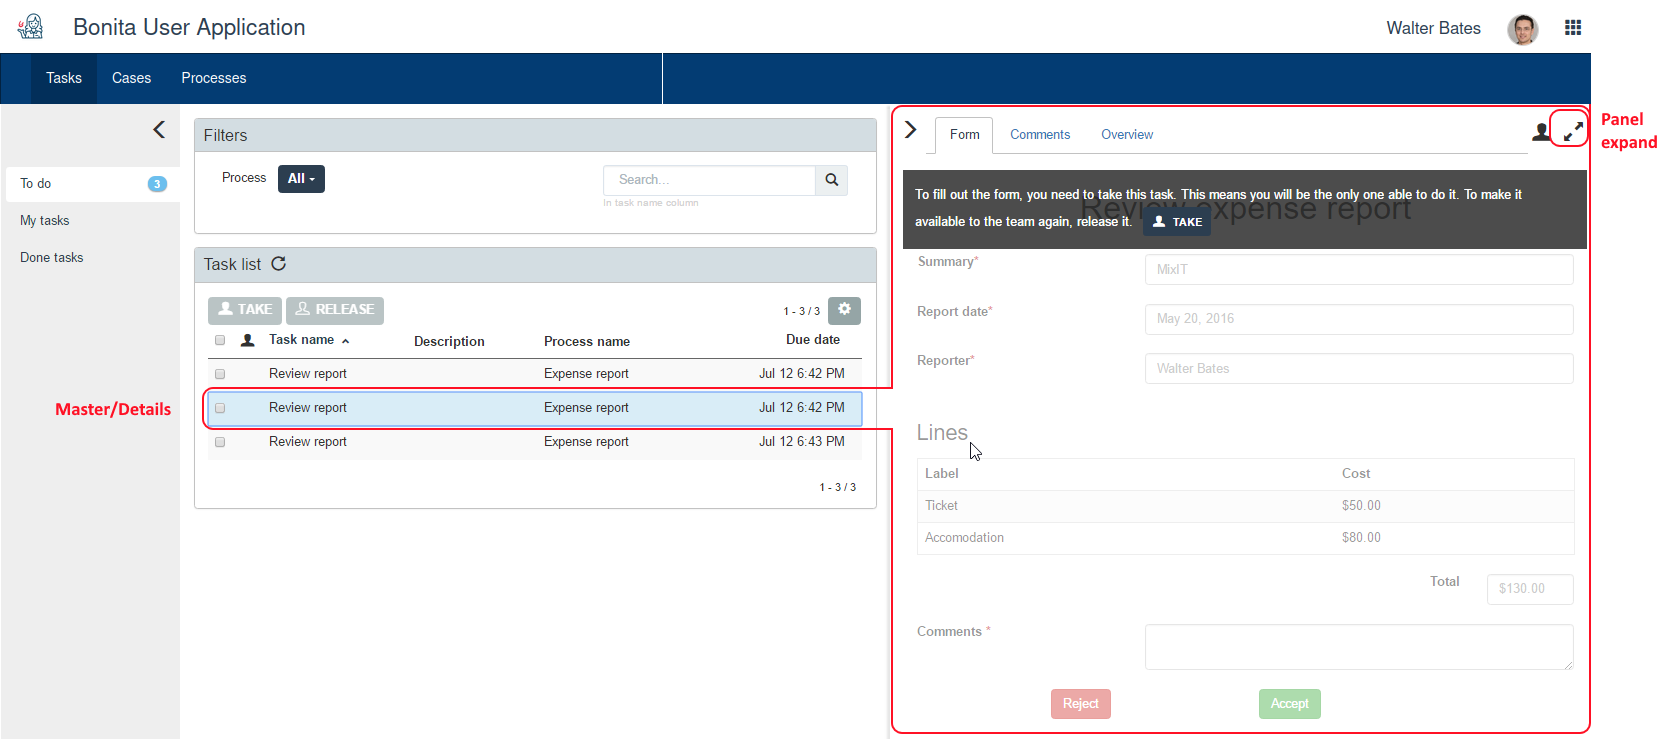Click the task name Search field

pos(709,180)
